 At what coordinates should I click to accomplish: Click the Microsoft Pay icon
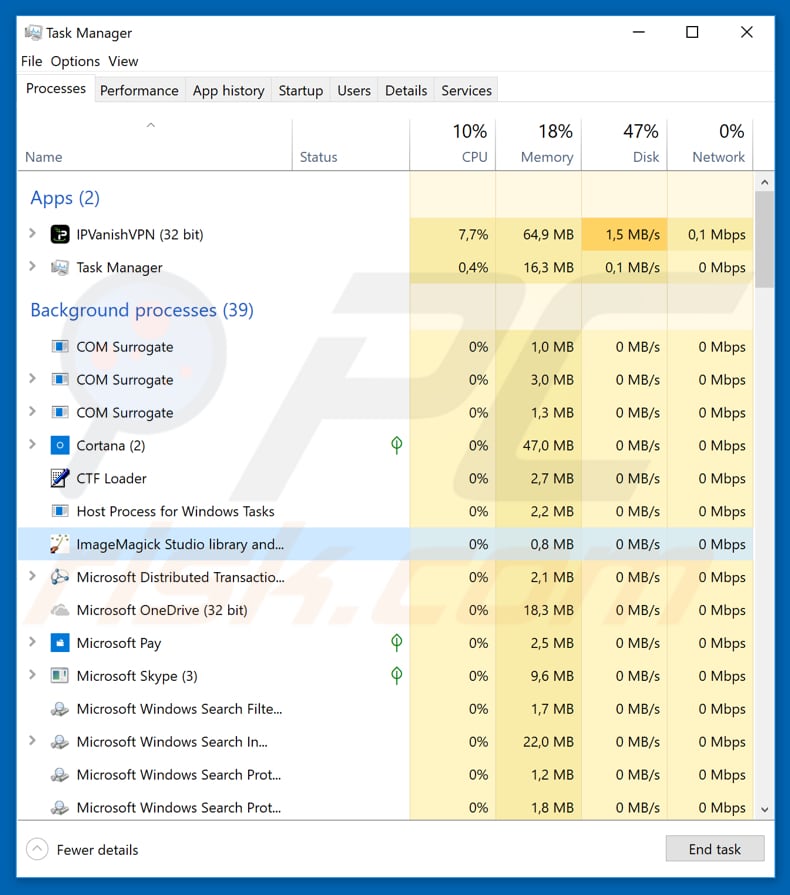coord(60,643)
